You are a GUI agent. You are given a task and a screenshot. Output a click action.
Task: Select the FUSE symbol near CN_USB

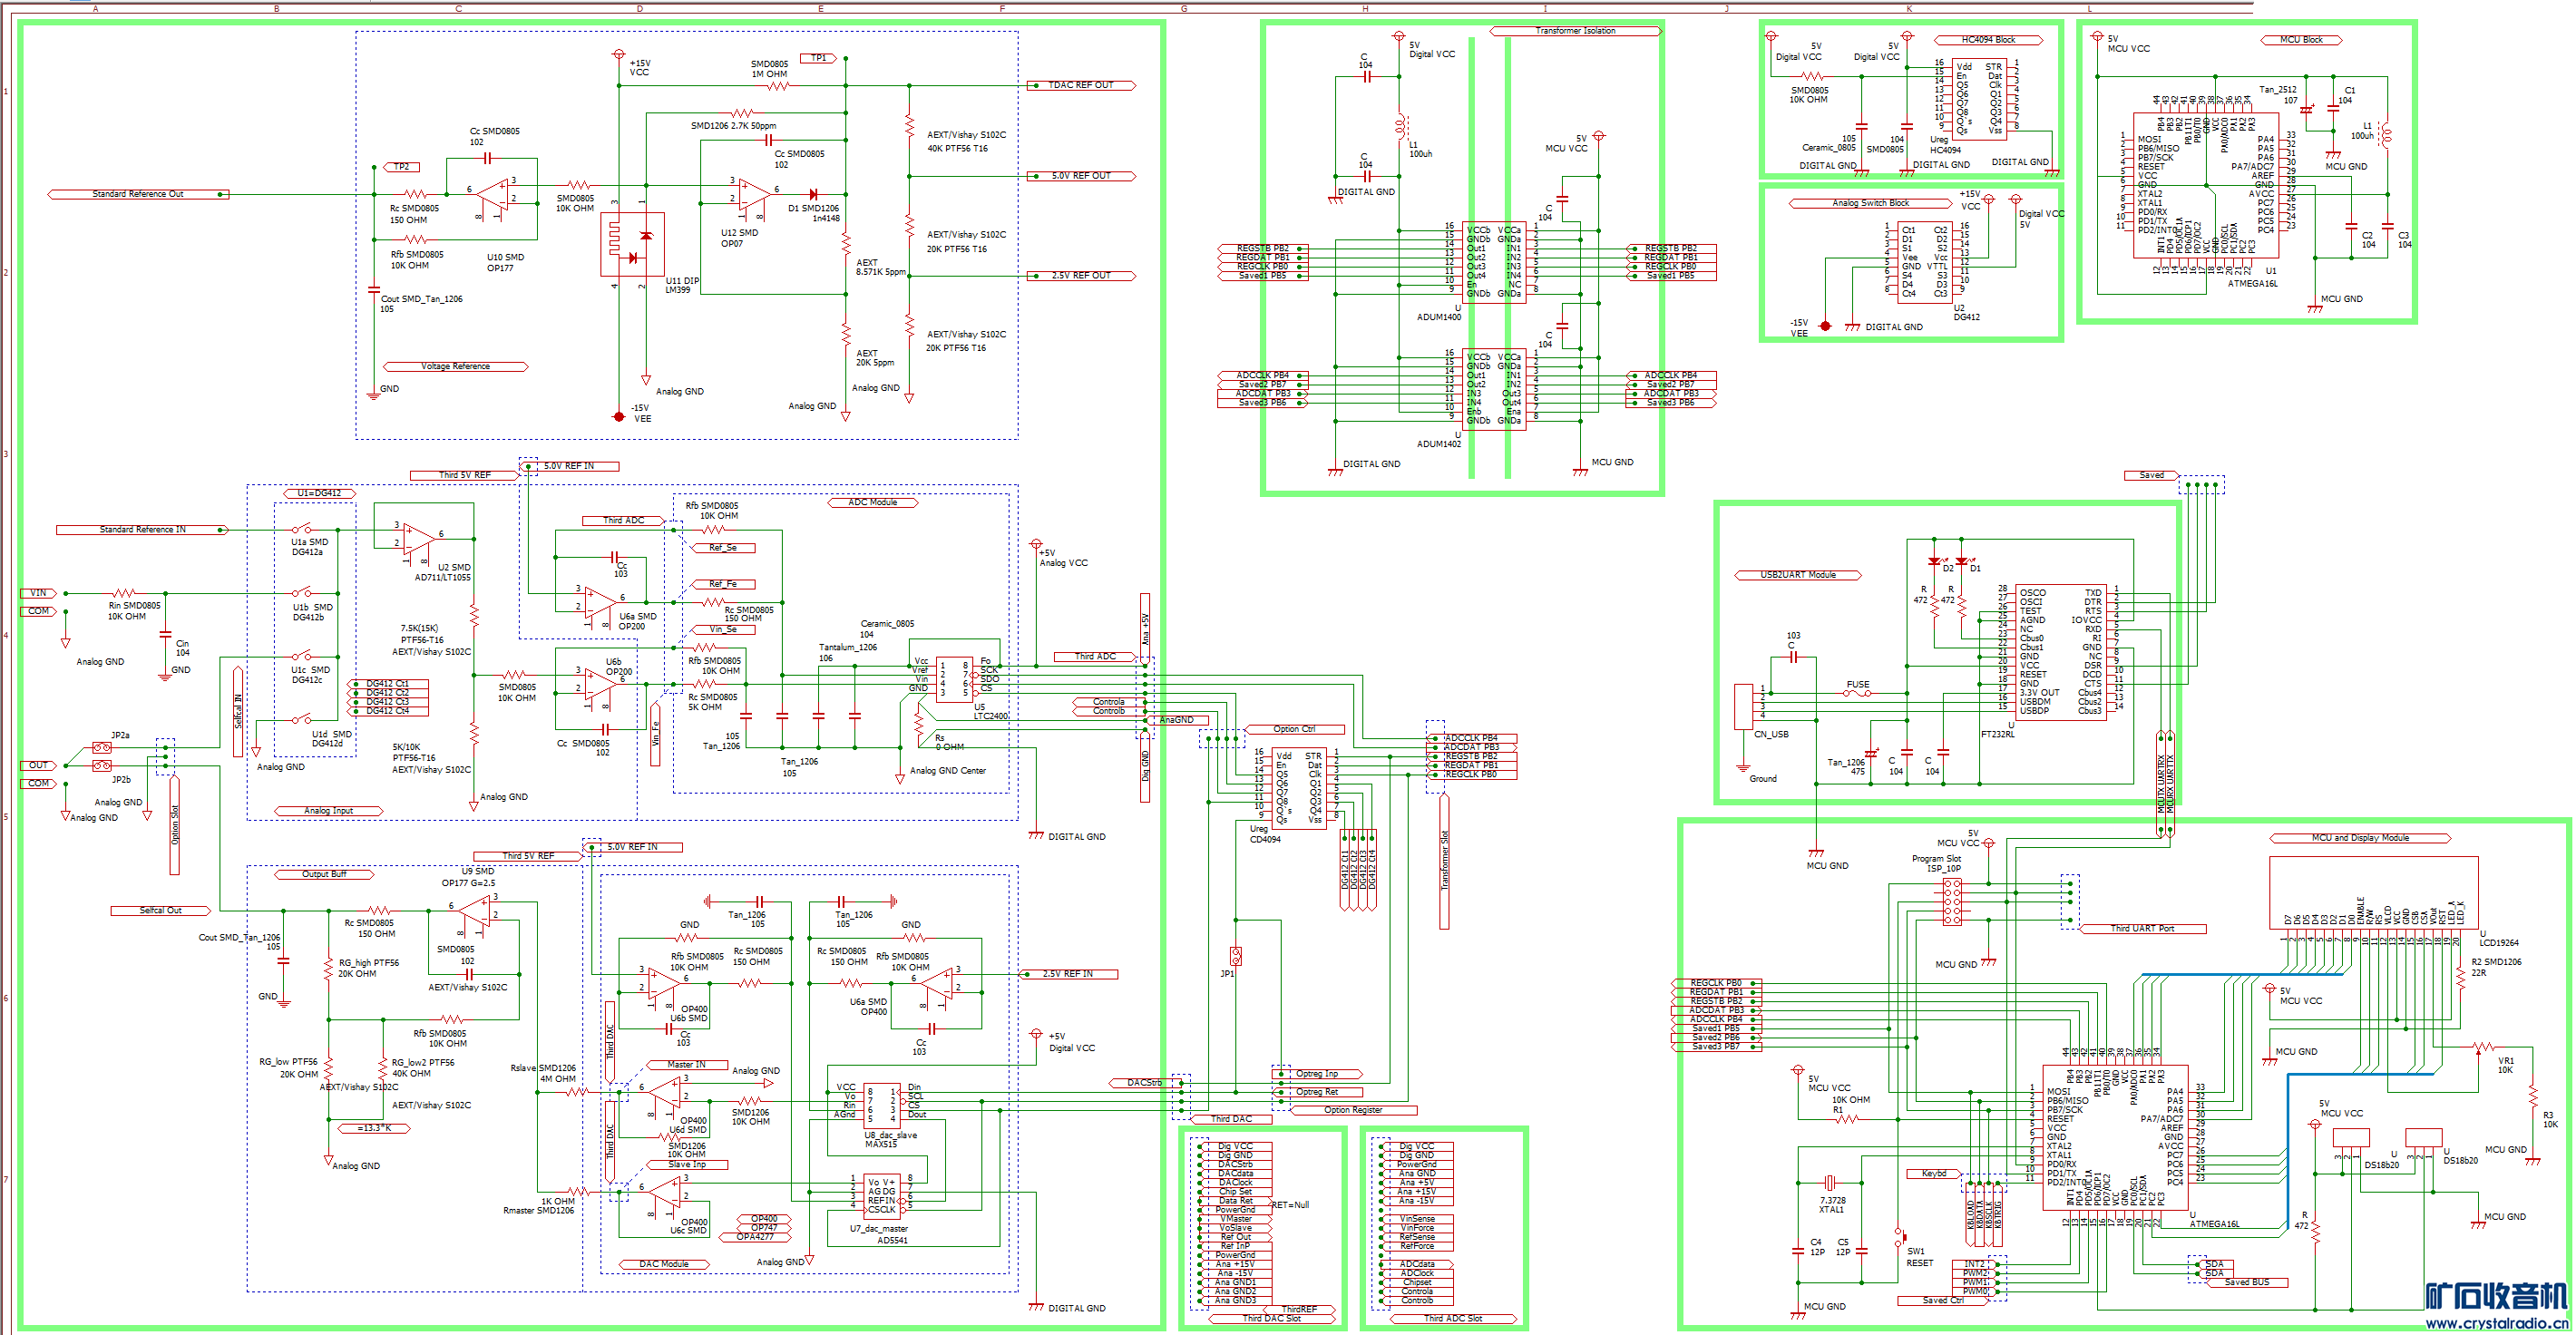[x=1857, y=693]
